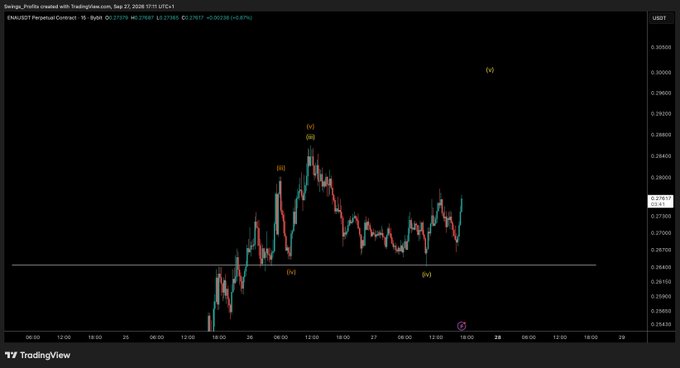Image resolution: width=680 pixels, height=368 pixels.
Task: Select the orange (iii) wave label
Action: click(281, 168)
